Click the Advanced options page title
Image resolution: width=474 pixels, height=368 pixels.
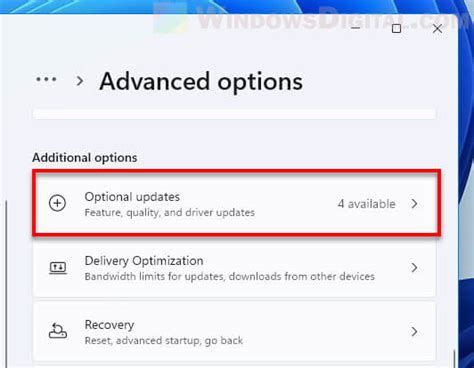coord(201,82)
